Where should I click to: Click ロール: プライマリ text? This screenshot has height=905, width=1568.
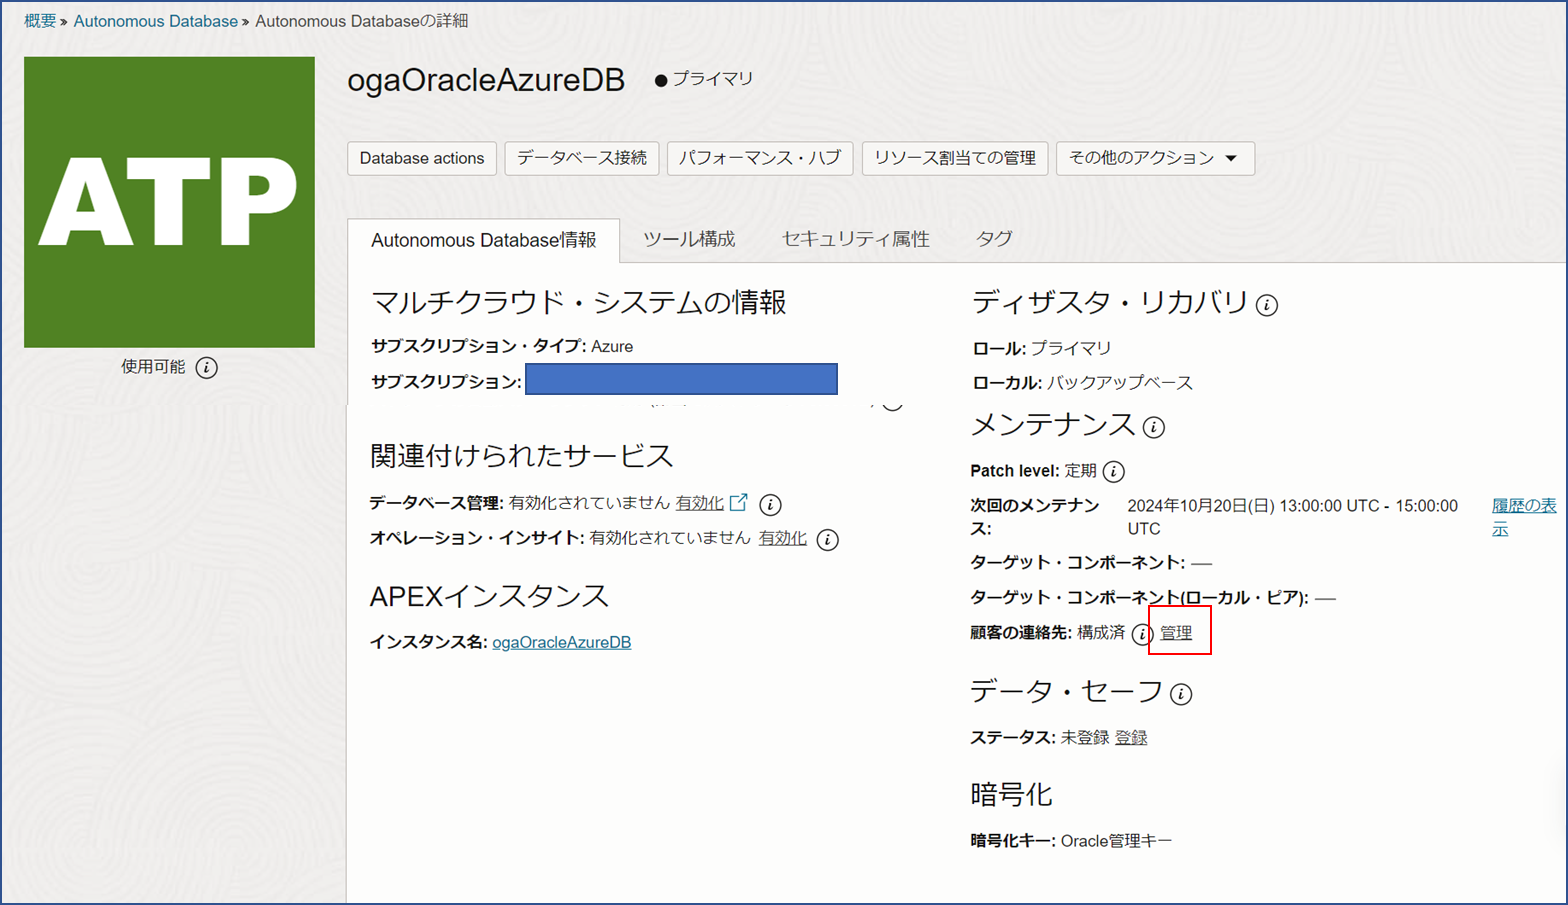tap(1042, 348)
